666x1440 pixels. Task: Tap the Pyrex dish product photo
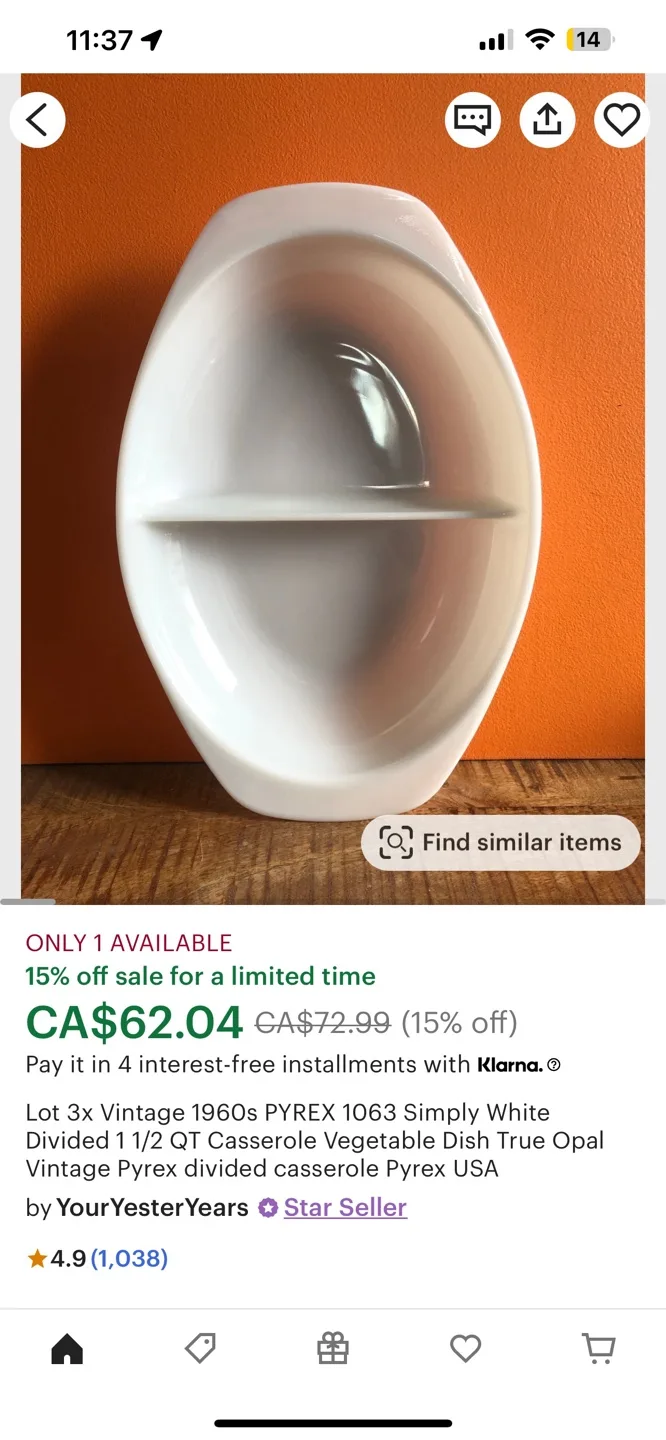coord(333,488)
